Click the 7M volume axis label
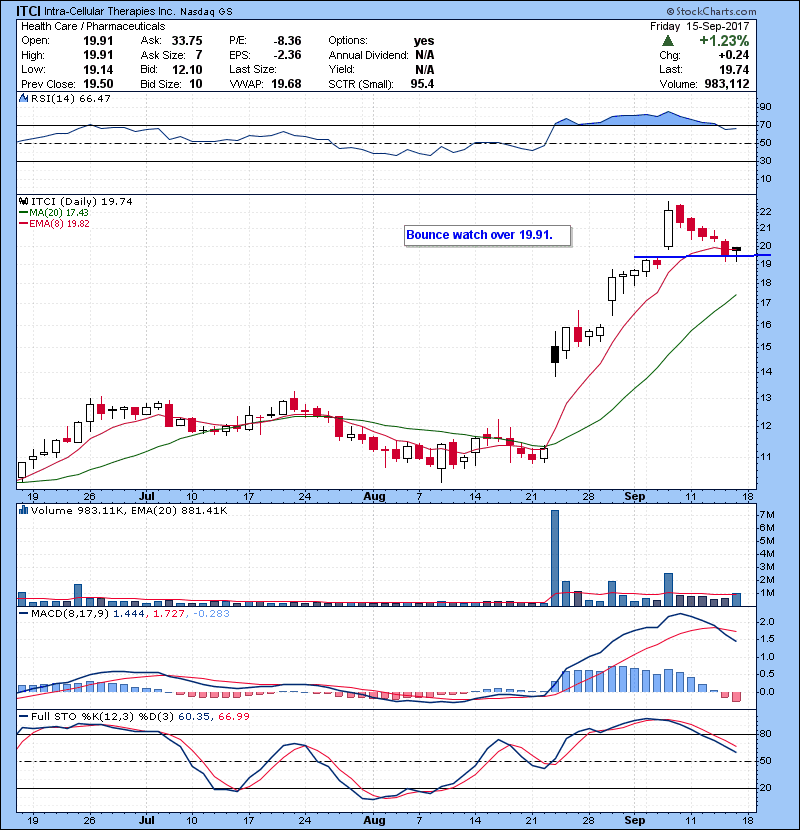The height and width of the screenshot is (830, 800). coord(767,515)
